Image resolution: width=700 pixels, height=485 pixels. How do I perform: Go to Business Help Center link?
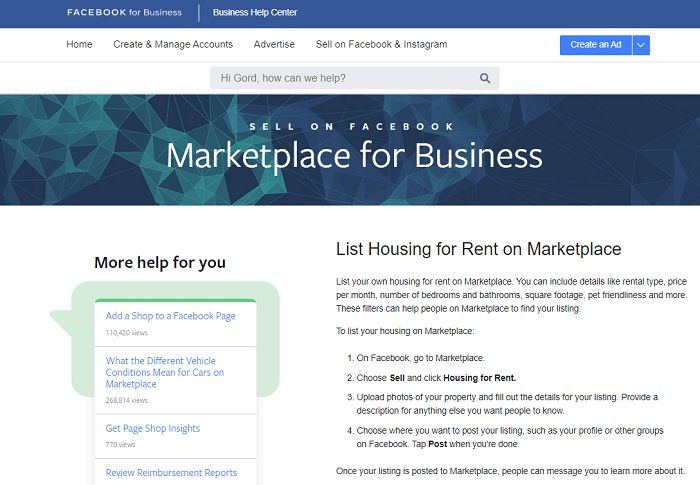pos(255,13)
